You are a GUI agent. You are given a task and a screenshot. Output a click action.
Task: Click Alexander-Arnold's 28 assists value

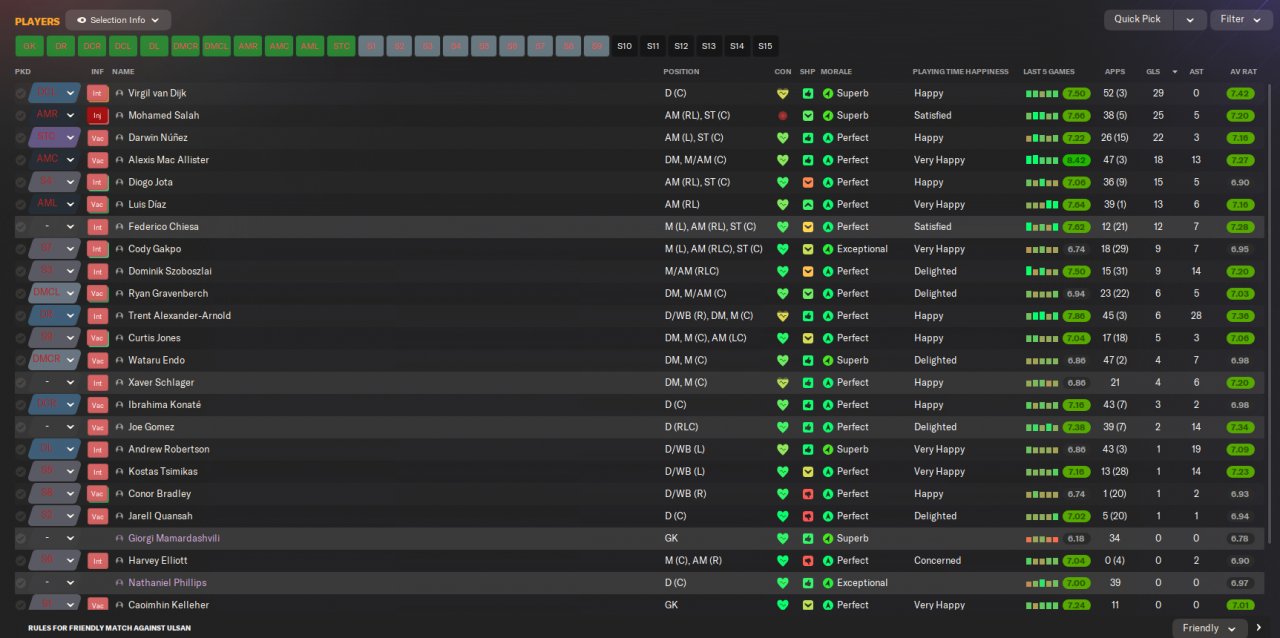tap(1196, 316)
